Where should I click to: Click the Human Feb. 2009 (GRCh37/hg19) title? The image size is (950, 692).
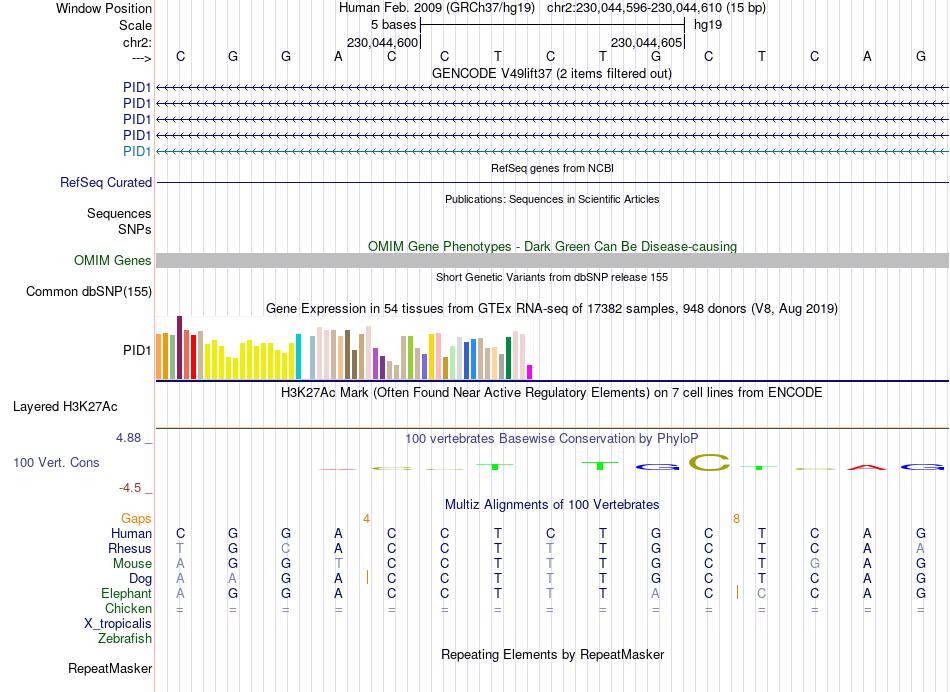pyautogui.click(x=437, y=8)
